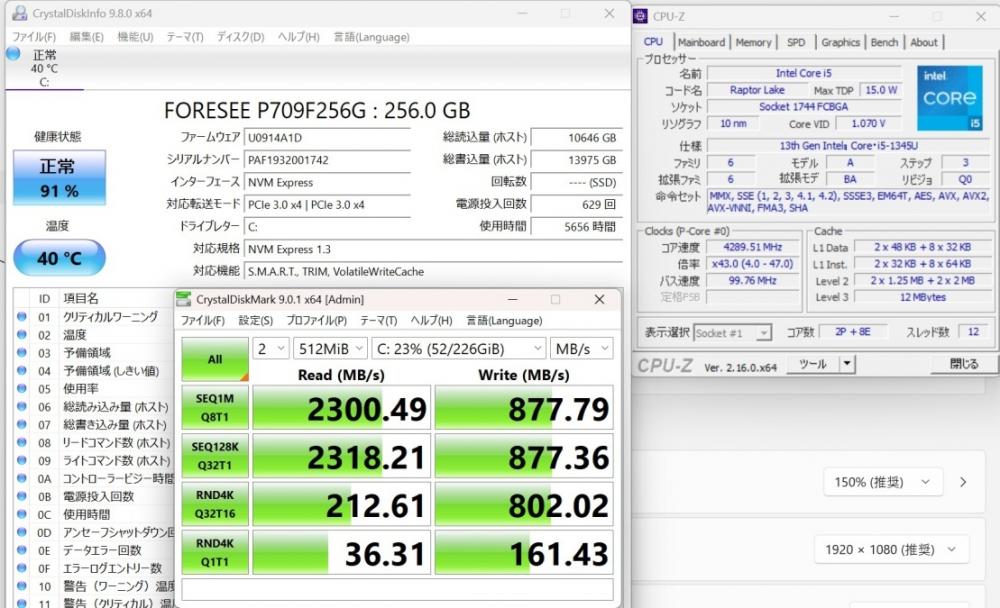Open プロファイル(P) menu in CrystalDiskMark
Viewport: 1000px width, 608px height.
click(x=316, y=320)
